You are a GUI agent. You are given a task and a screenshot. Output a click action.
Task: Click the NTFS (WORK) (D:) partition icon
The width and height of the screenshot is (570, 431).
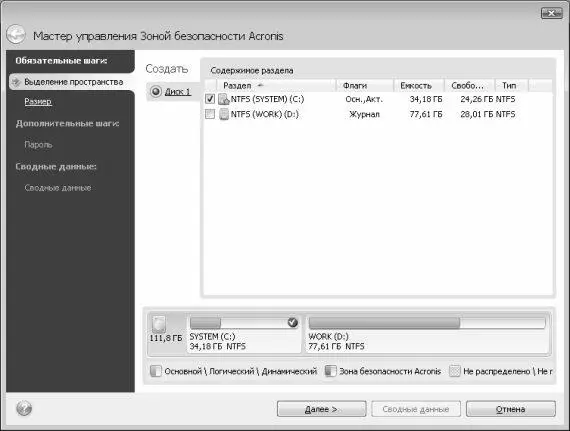224,114
